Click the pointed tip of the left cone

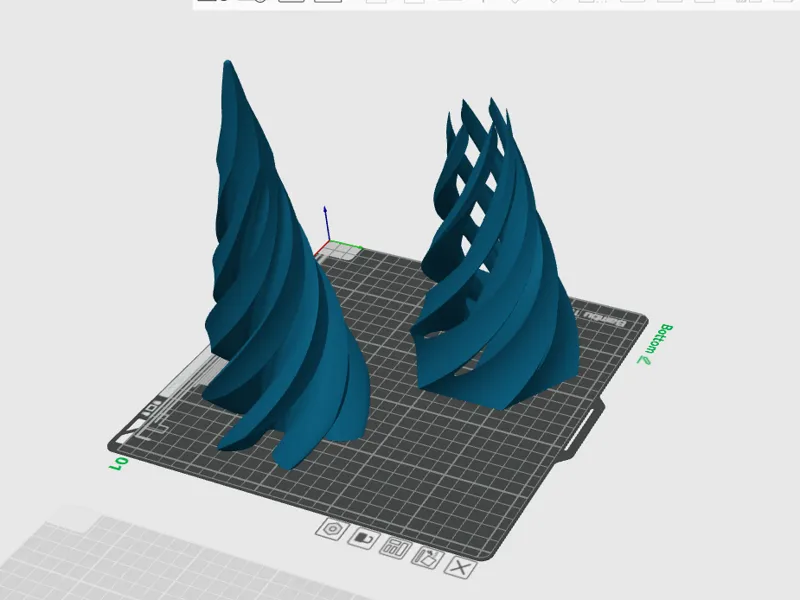click(228, 63)
